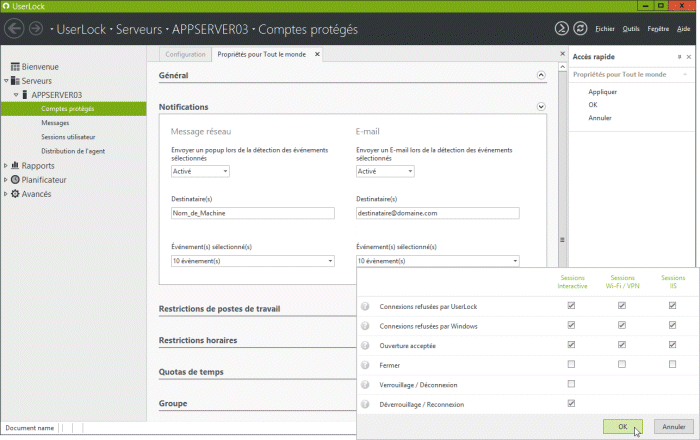
Task: Toggle Connexions refusées par UserLock Sessions Interactive
Action: pyautogui.click(x=571, y=306)
